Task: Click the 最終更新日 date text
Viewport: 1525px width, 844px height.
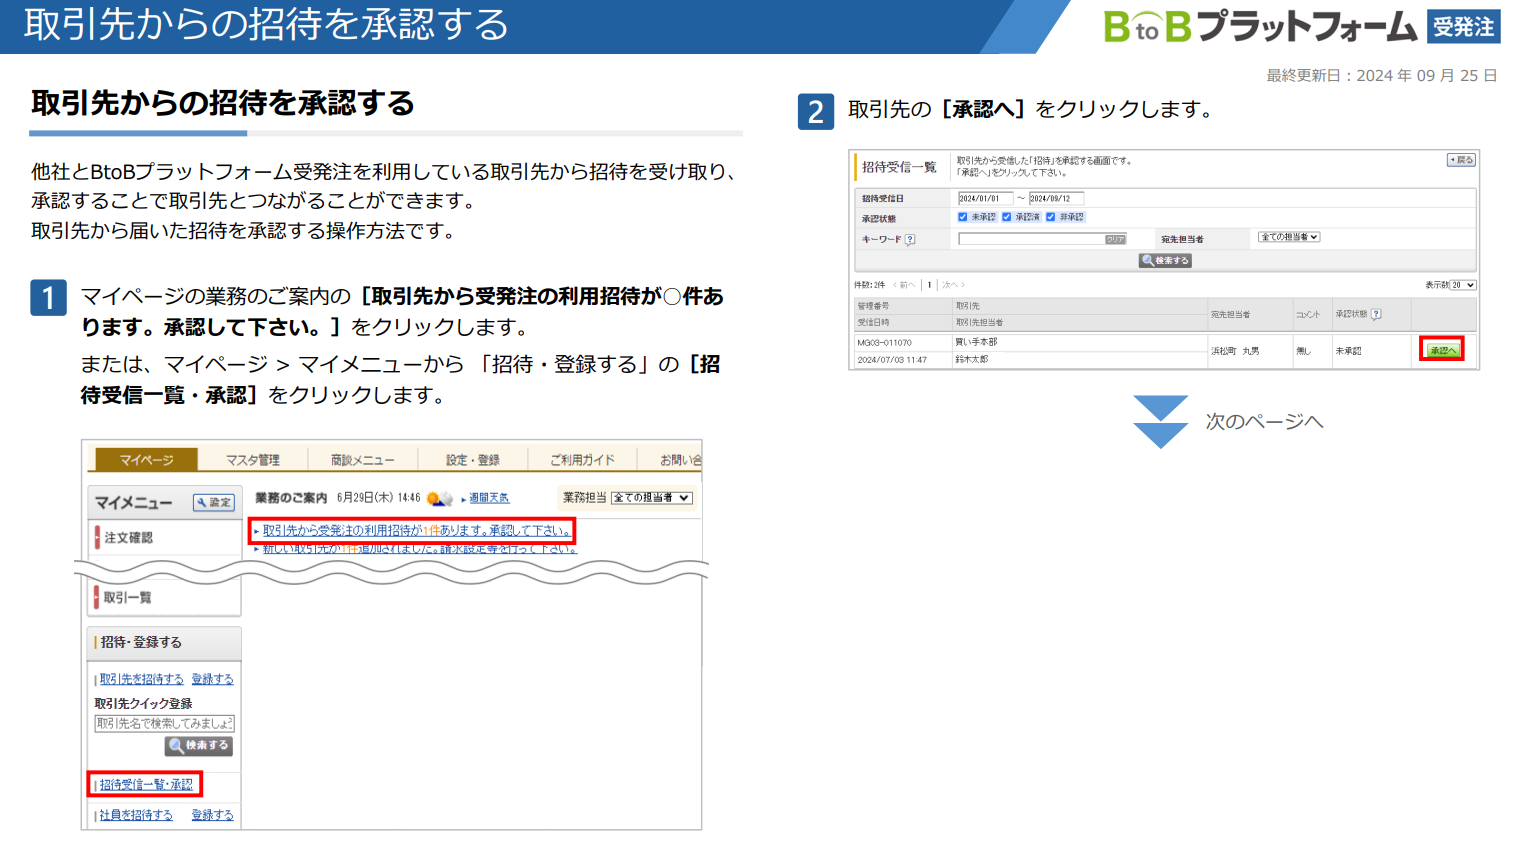Action: [1381, 76]
